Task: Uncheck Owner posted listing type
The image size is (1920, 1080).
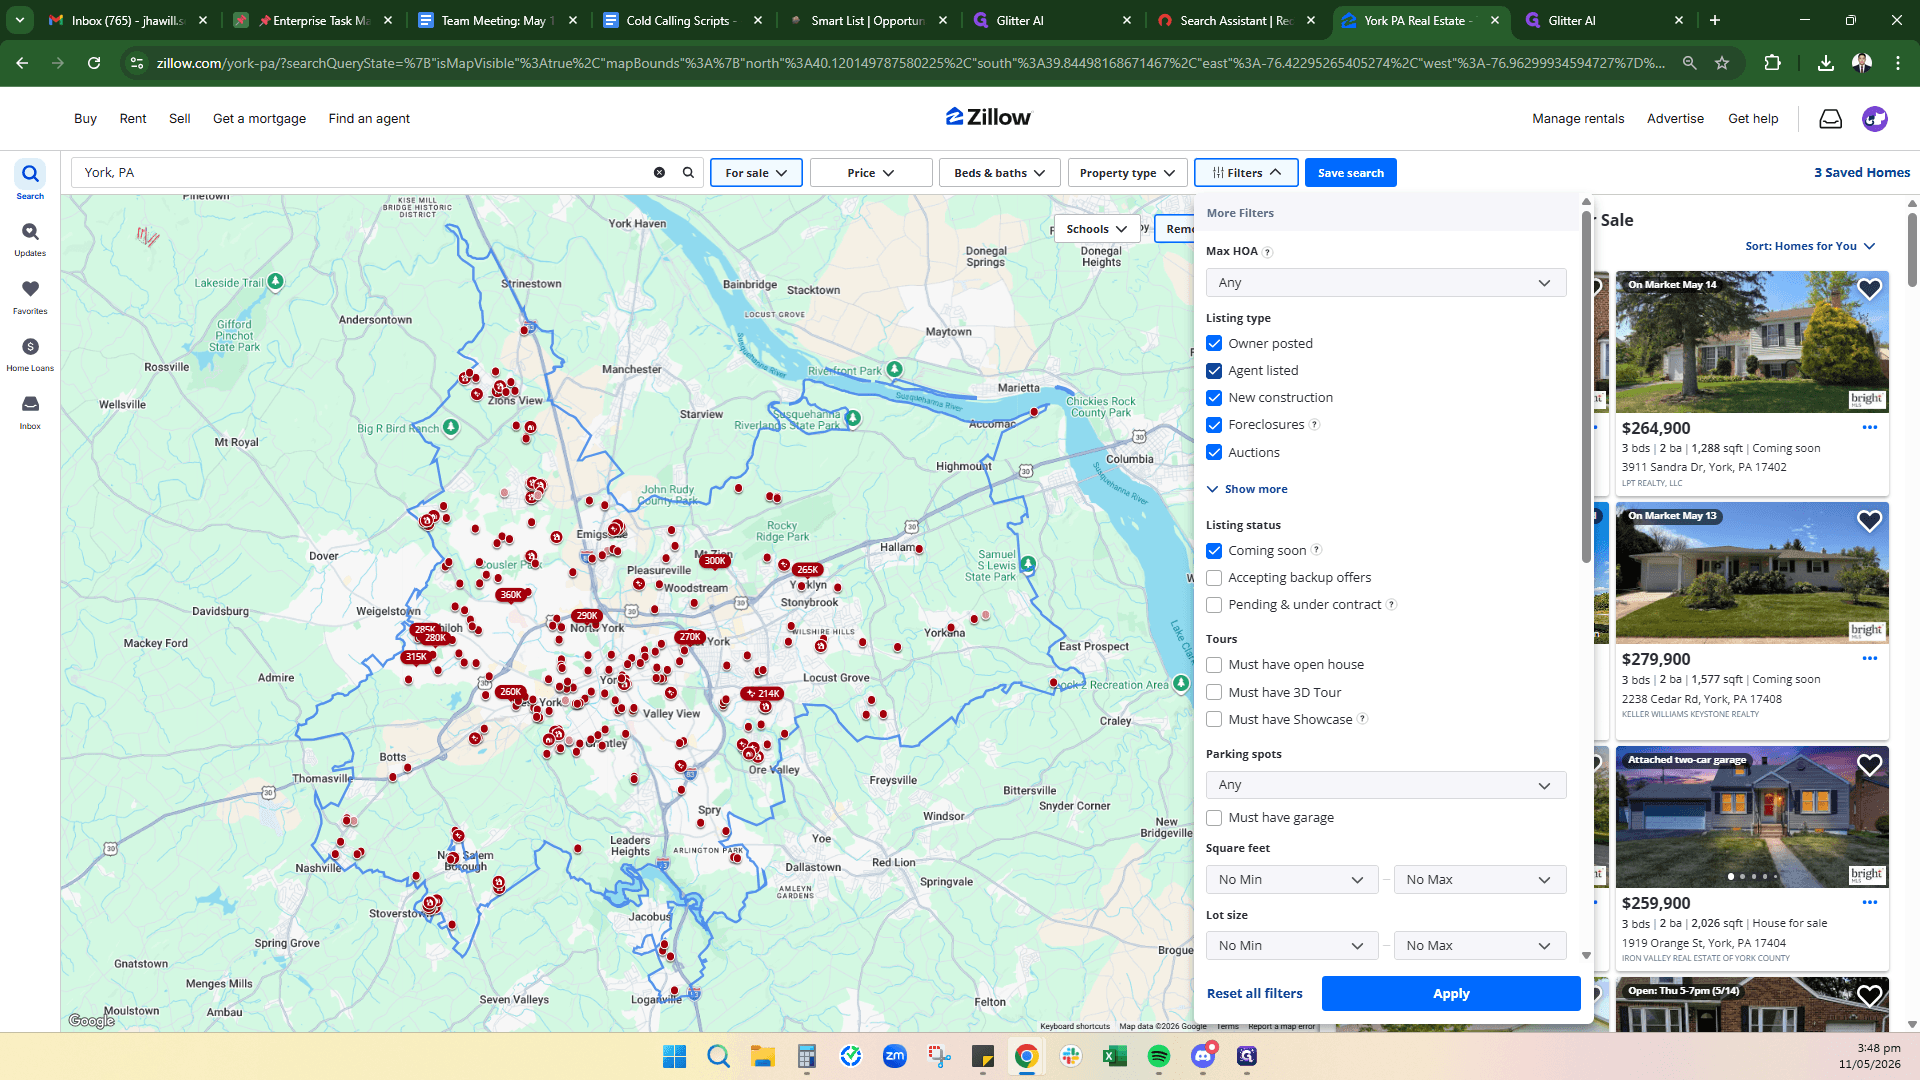Action: pos(1214,343)
